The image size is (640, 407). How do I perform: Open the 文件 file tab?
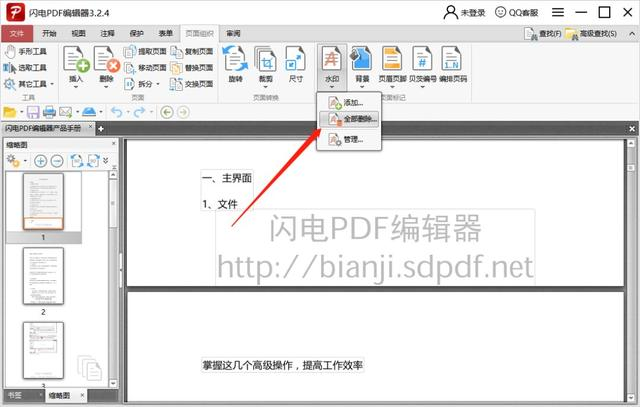coord(17,33)
